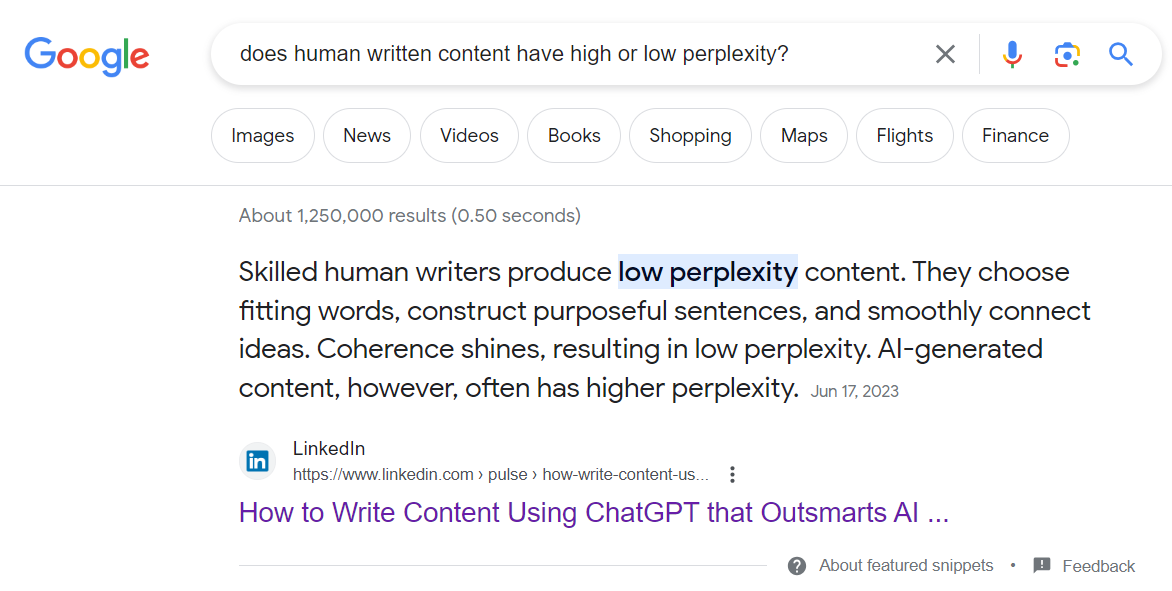This screenshot has height=591, width=1172.
Task: Switch to the Images tab
Action: pos(263,136)
